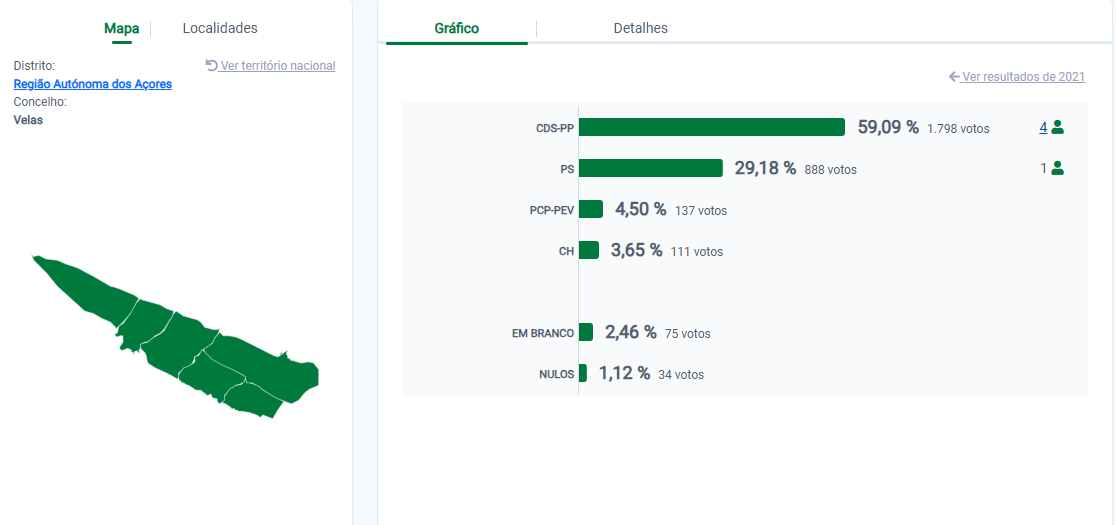This screenshot has height=525, width=1116.
Task: Click the left arrow icon for 2021 results
Action: click(954, 77)
